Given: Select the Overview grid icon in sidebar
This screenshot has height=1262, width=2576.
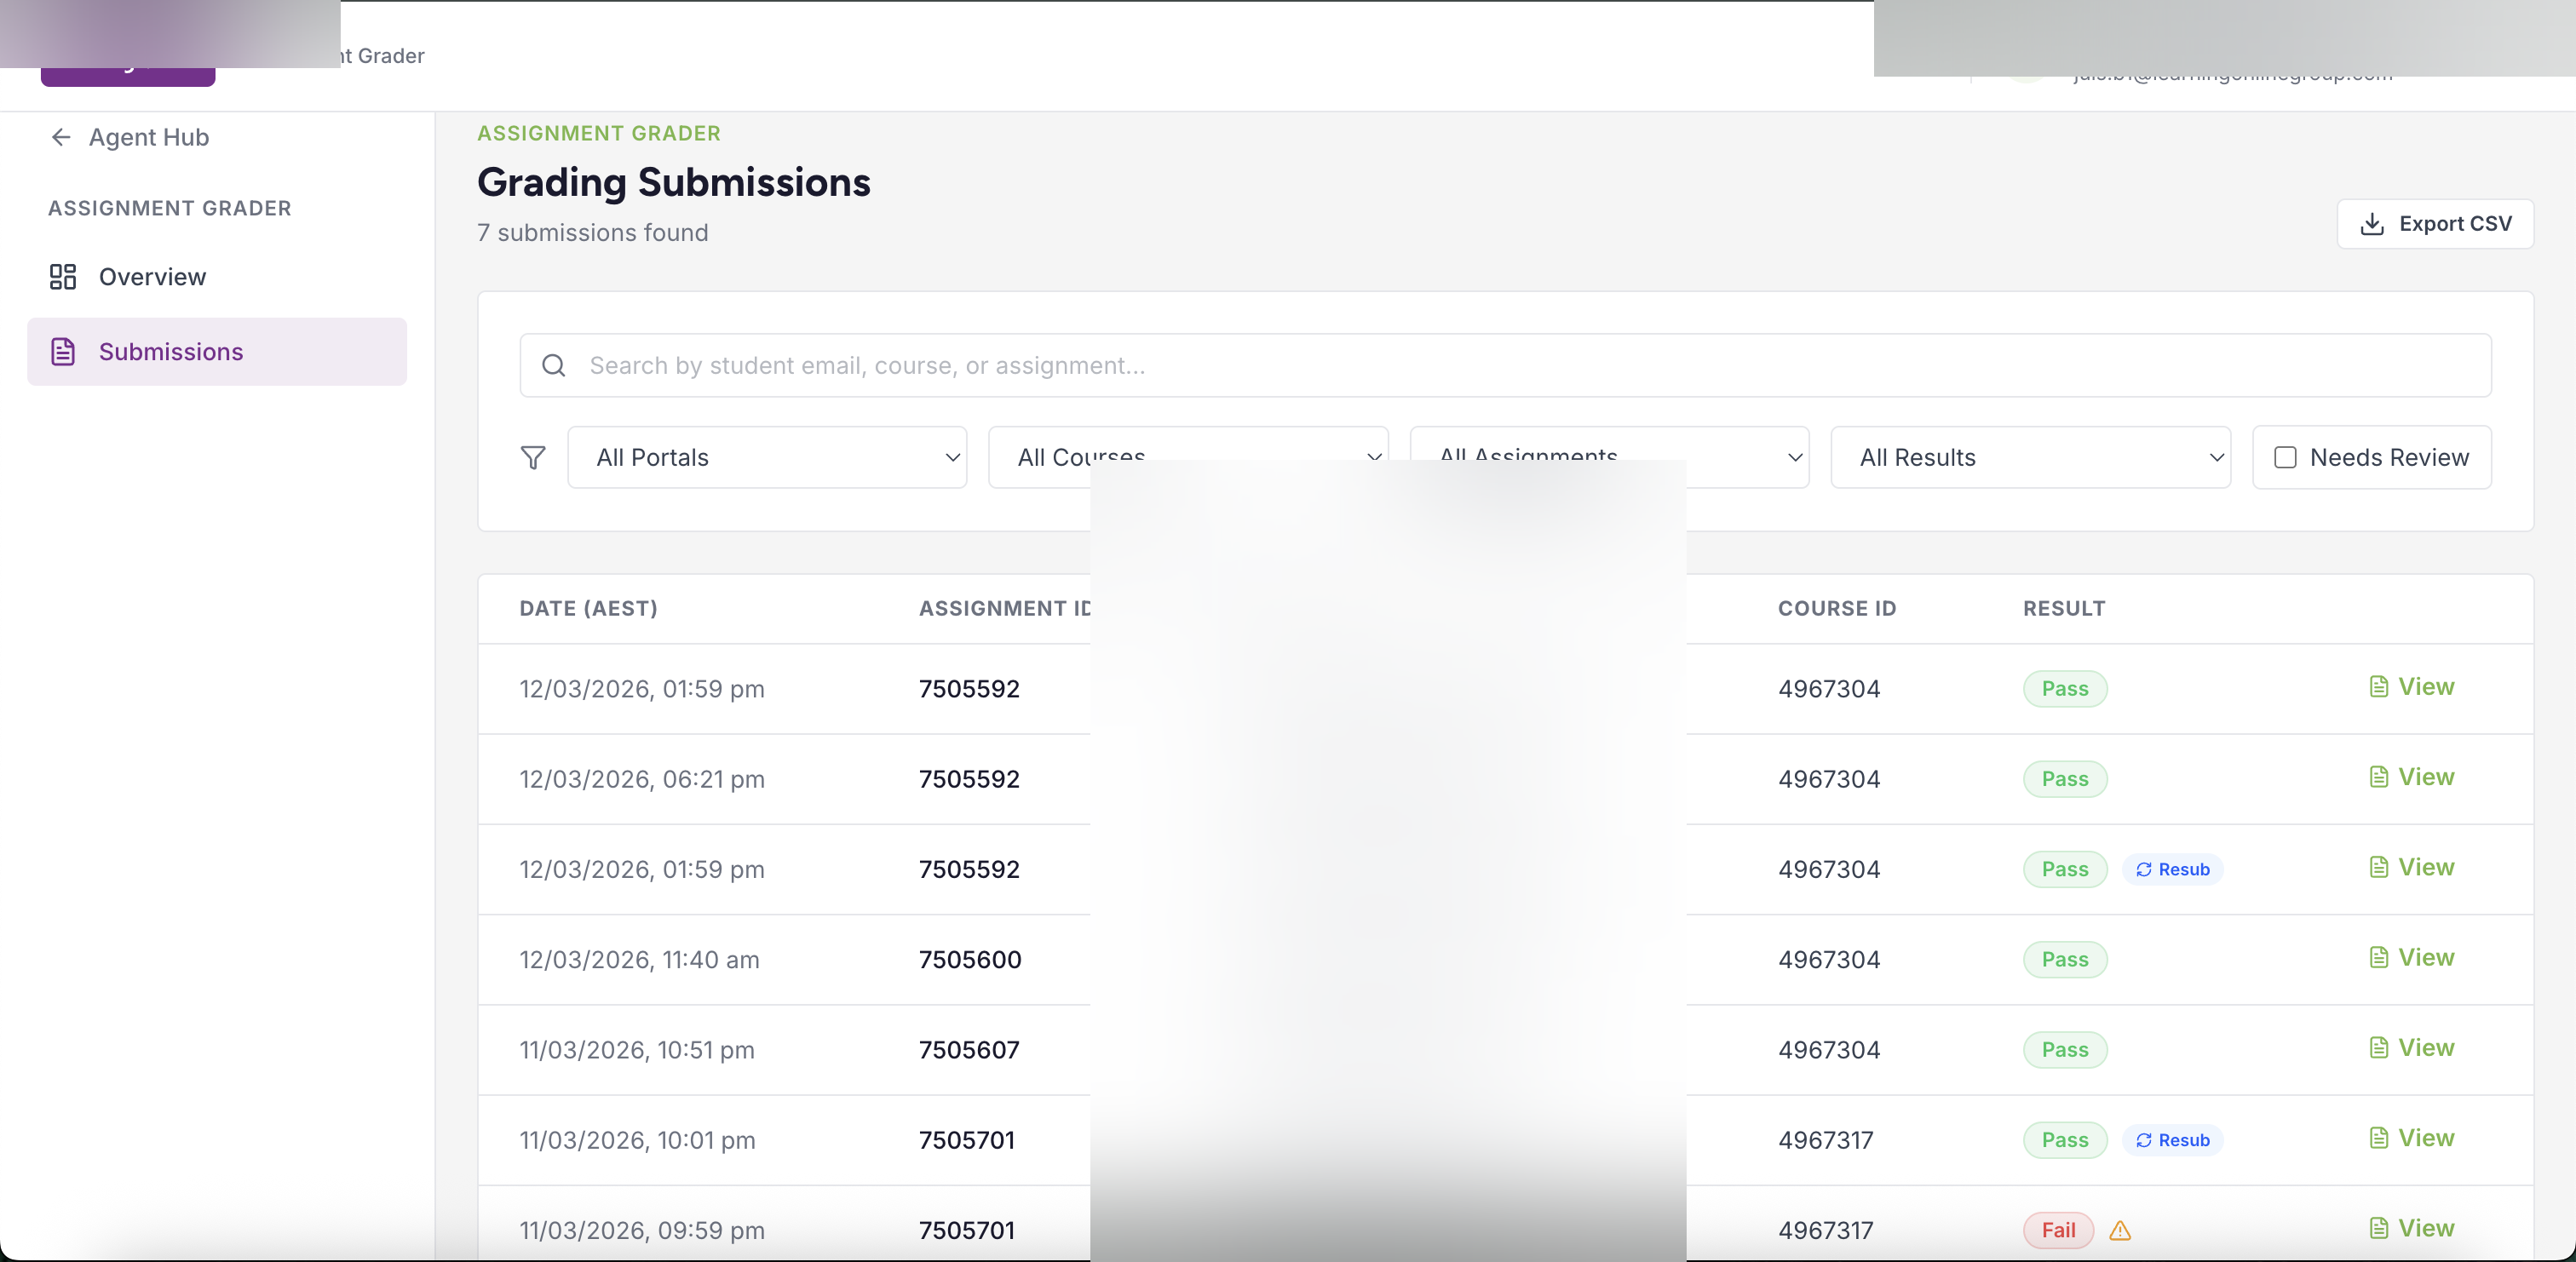Looking at the screenshot, I should coord(63,276).
